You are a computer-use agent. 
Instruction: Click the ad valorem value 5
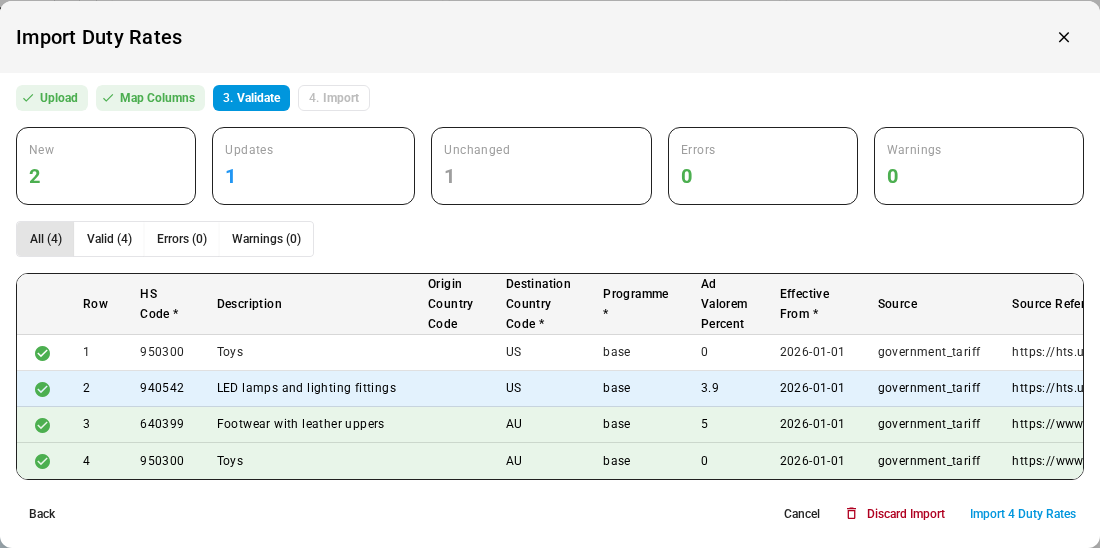tap(704, 425)
